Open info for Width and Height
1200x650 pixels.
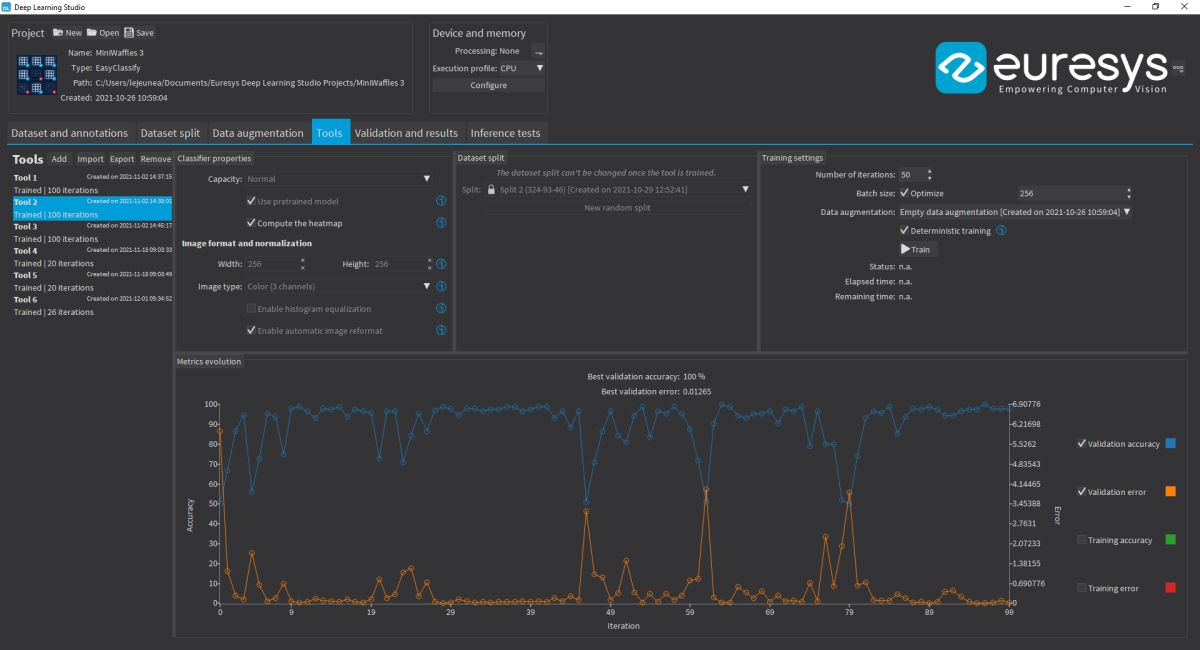click(441, 264)
